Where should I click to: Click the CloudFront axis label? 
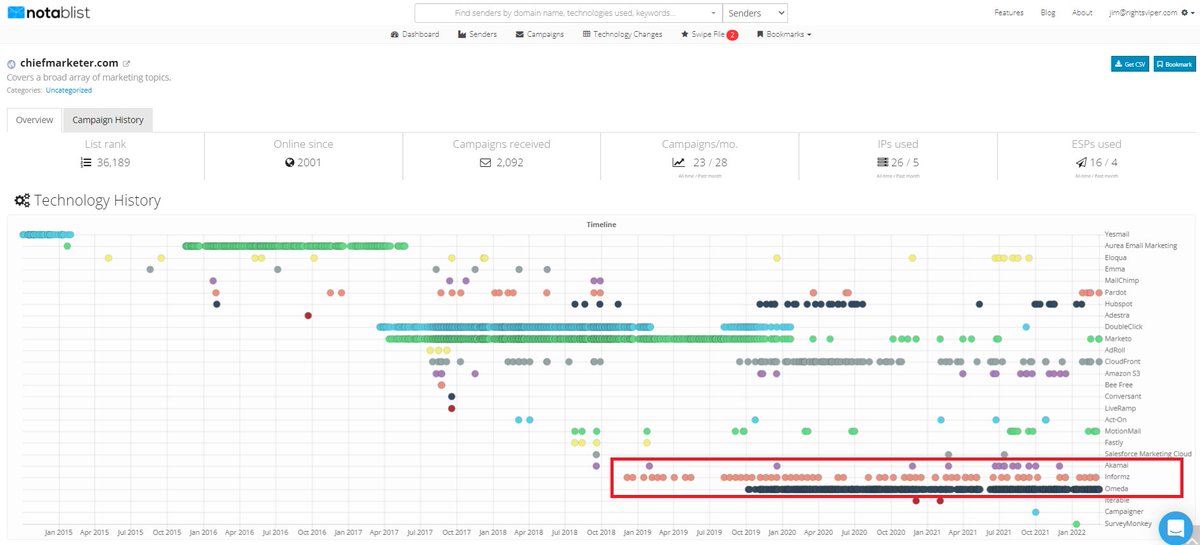(1122, 362)
